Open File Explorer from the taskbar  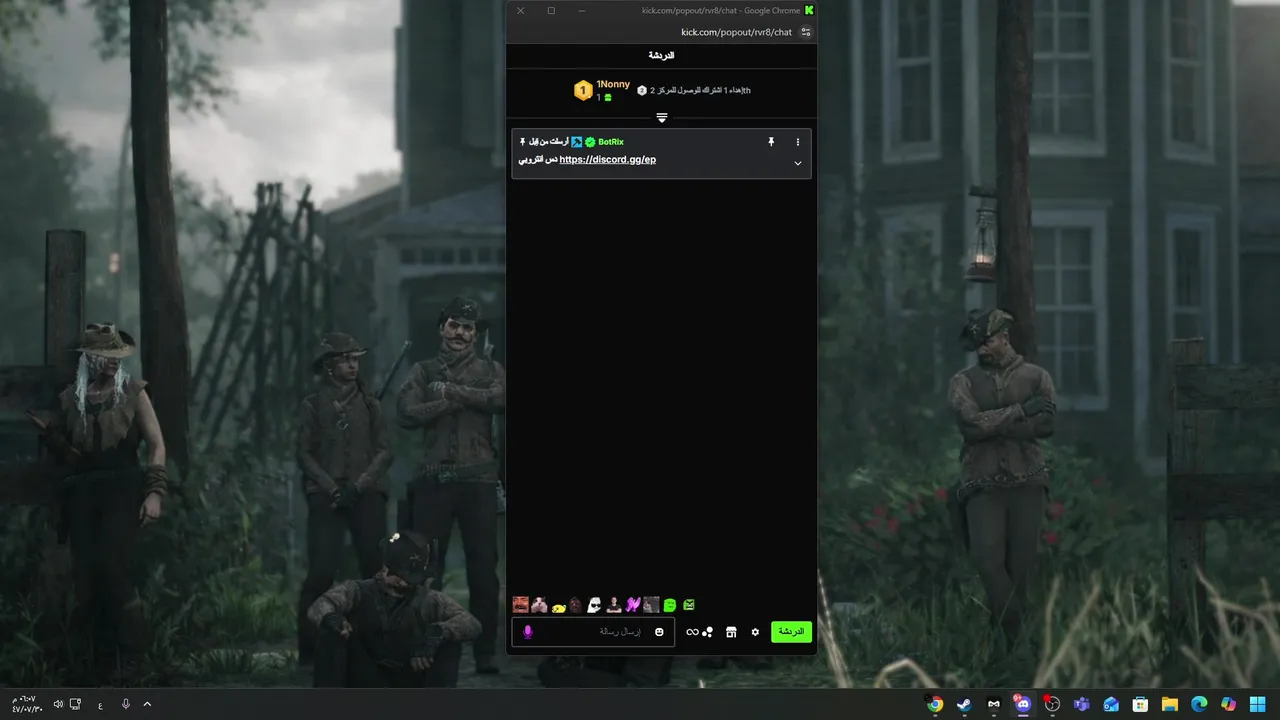click(1169, 704)
